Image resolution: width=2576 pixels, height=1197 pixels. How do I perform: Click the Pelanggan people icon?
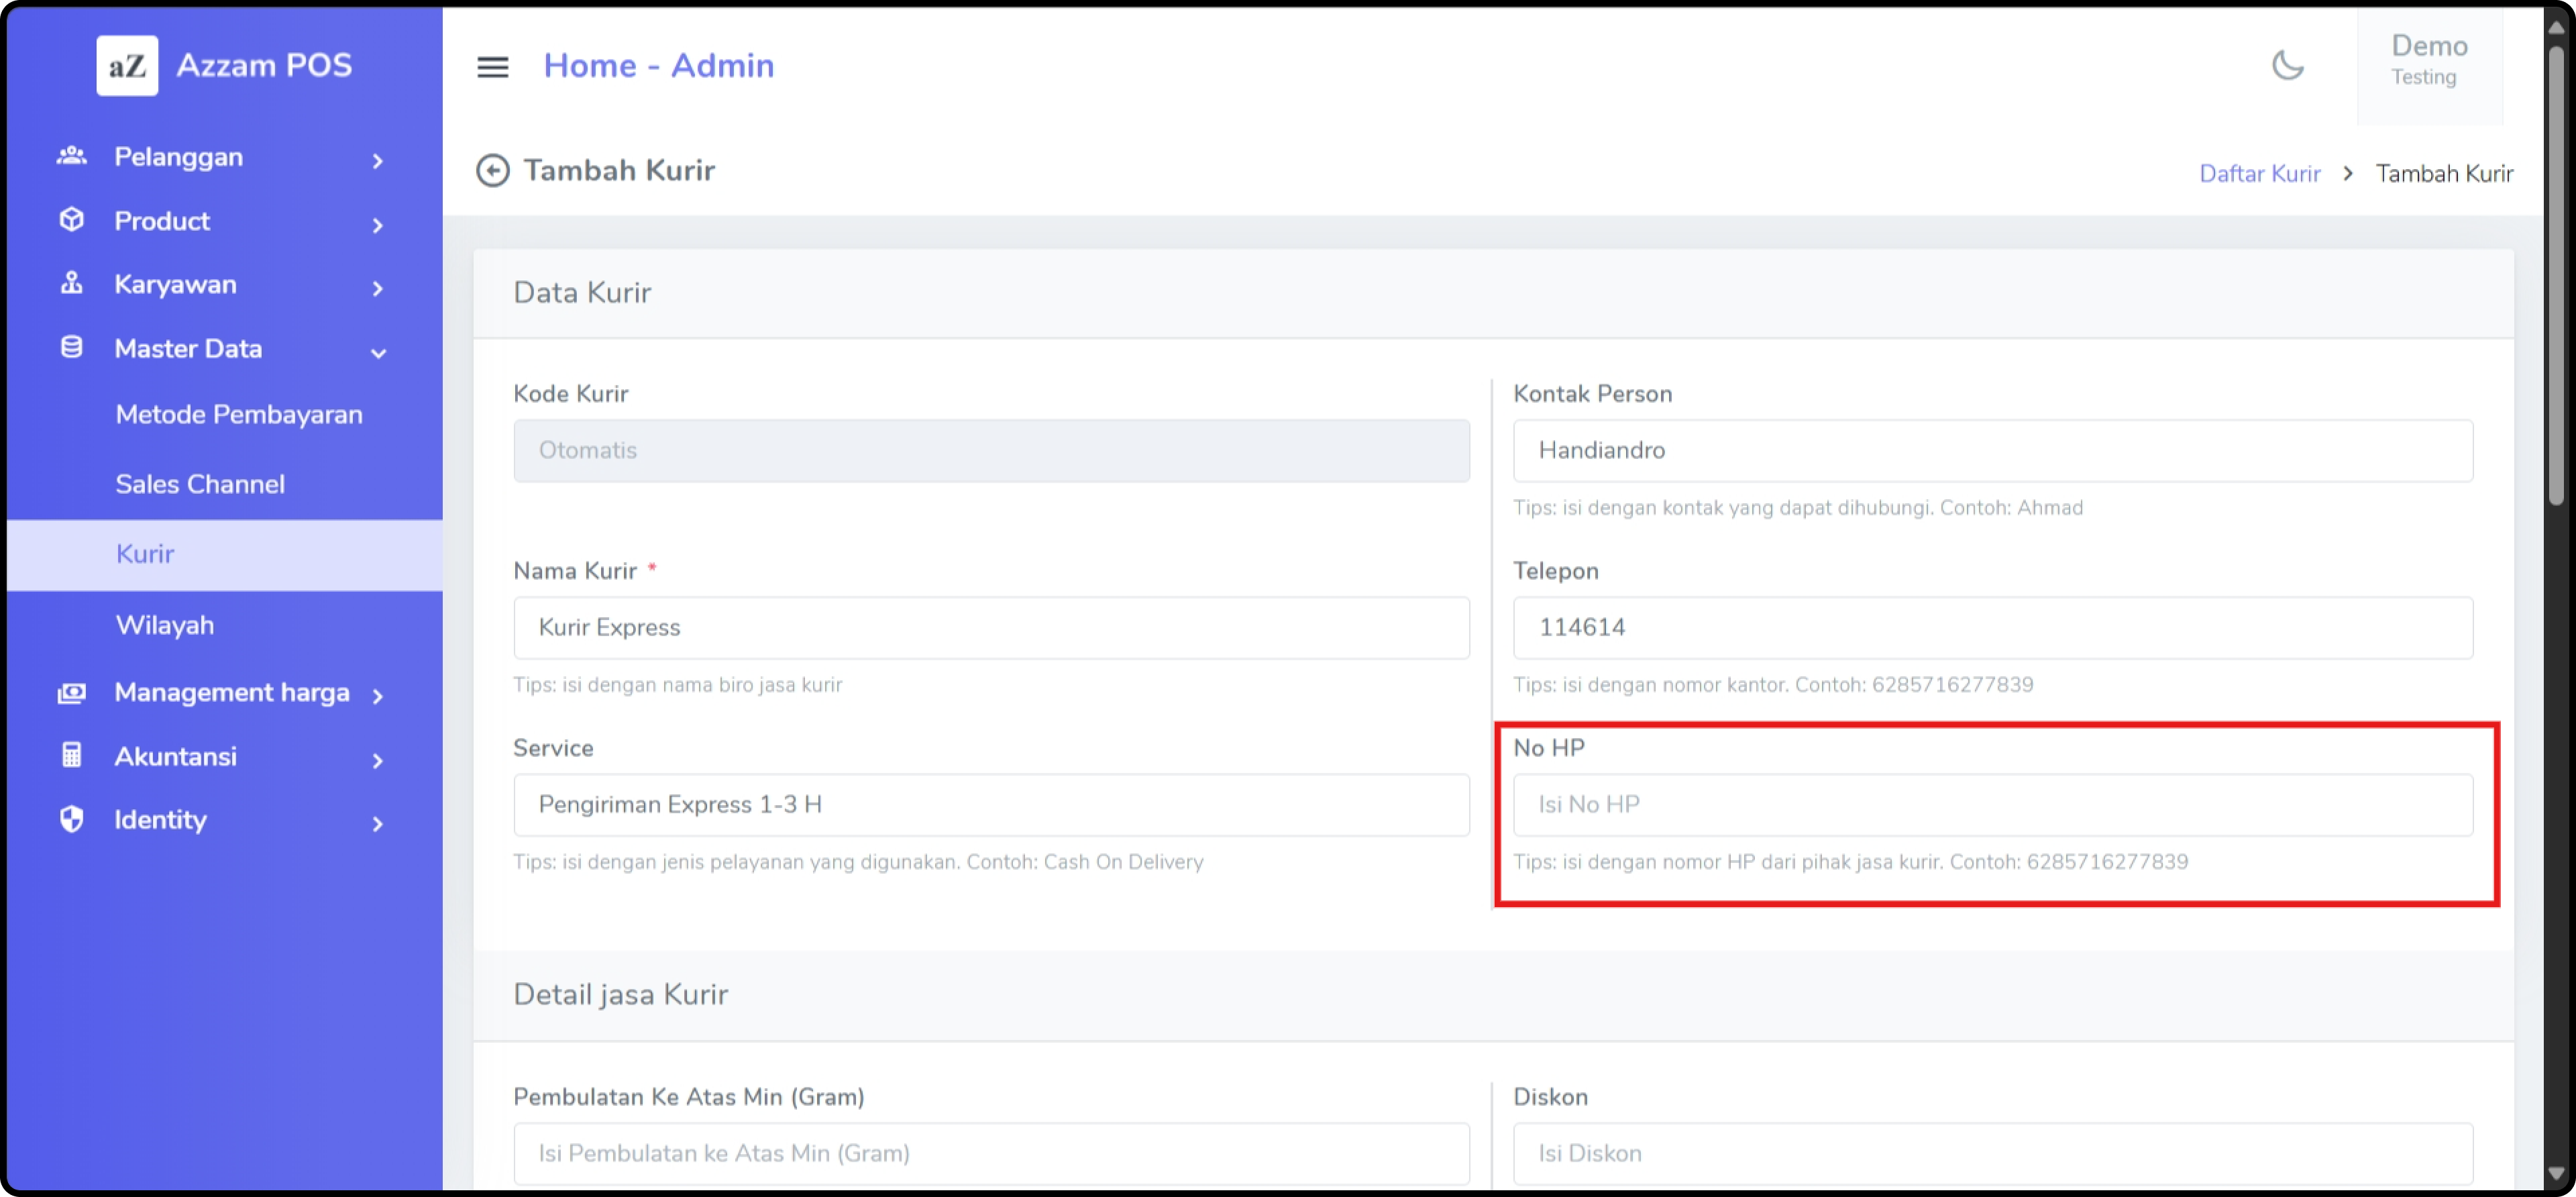point(71,156)
